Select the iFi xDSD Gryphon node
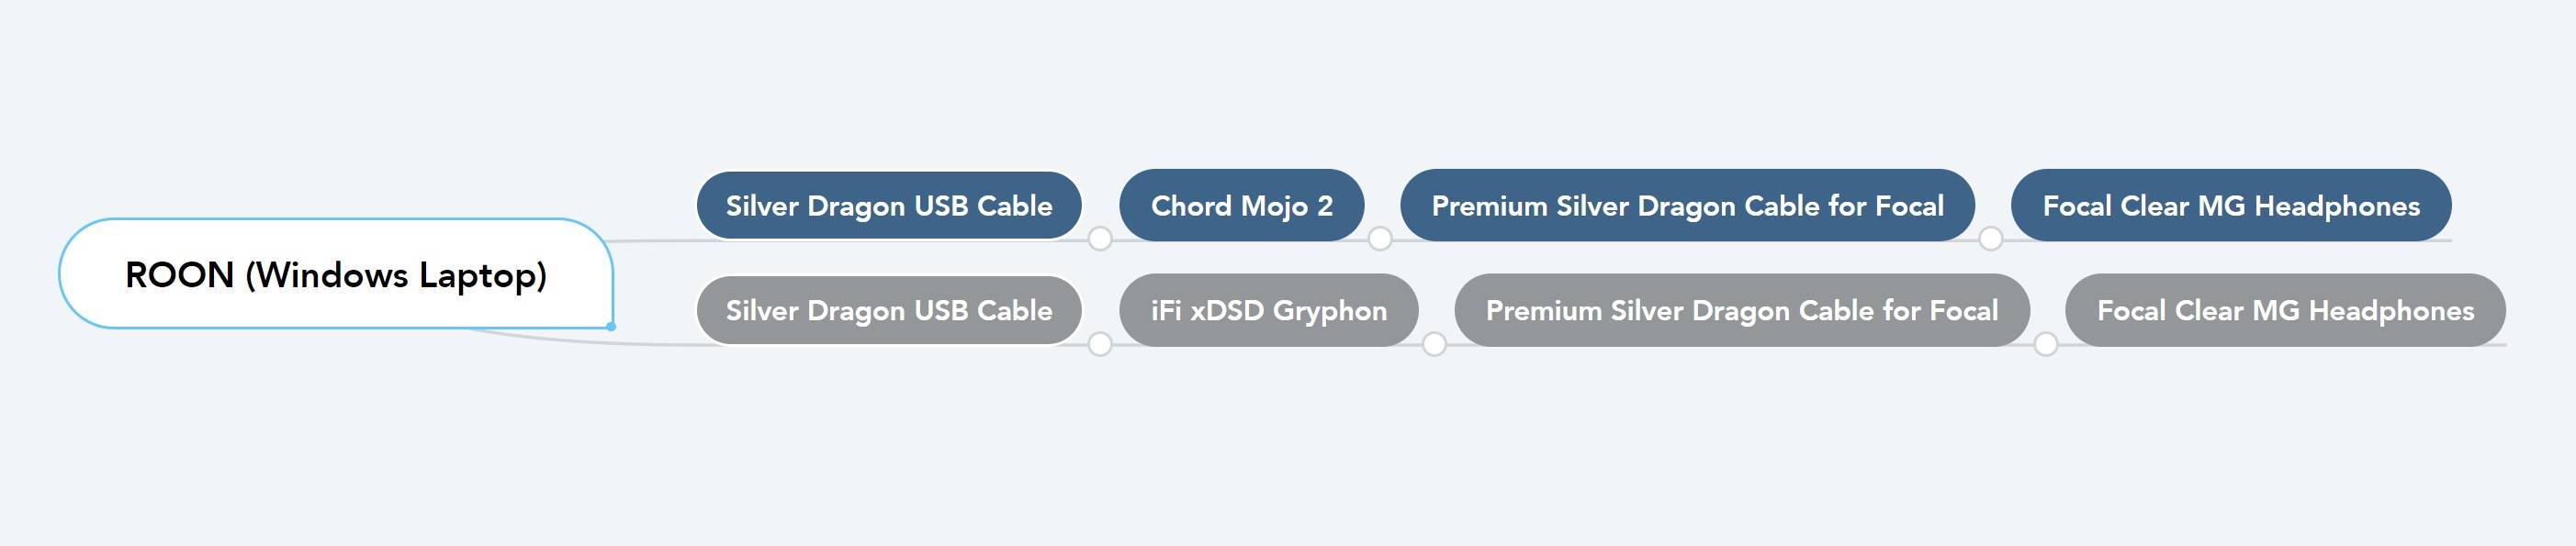The width and height of the screenshot is (2576, 546). click(x=1269, y=310)
